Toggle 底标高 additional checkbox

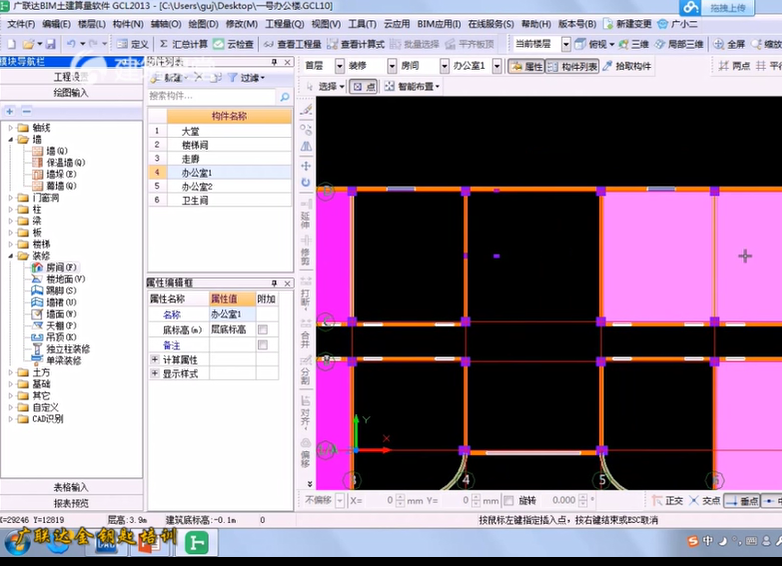click(262, 329)
